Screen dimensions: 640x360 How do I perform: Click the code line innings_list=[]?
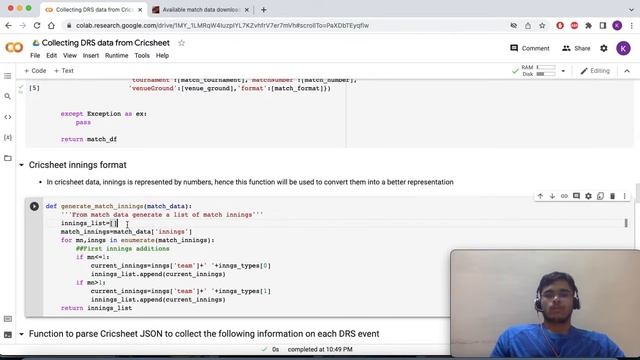pyautogui.click(x=89, y=223)
